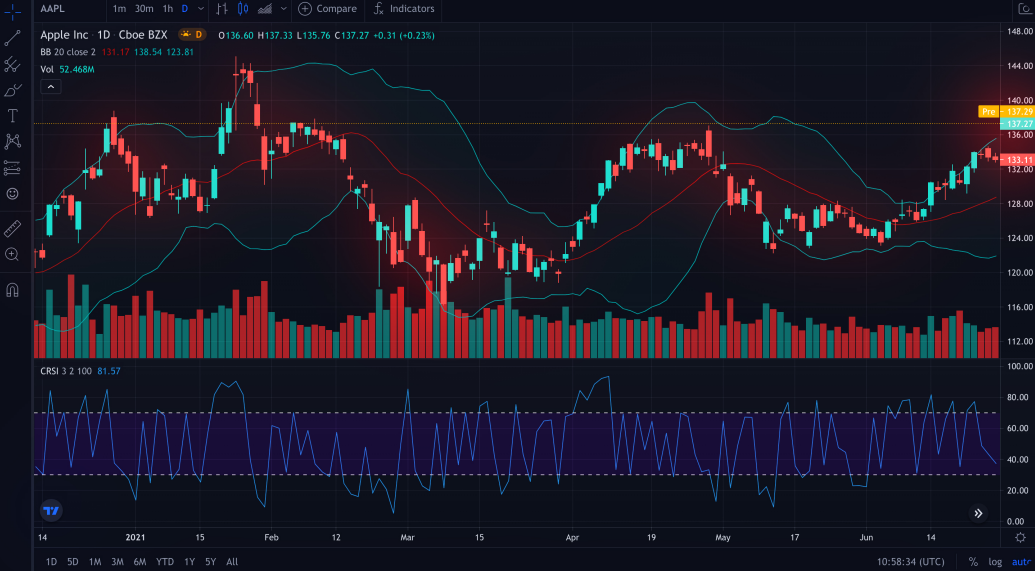Expand the time interval dropdown arrow
The image size is (1035, 571).
click(x=201, y=9)
